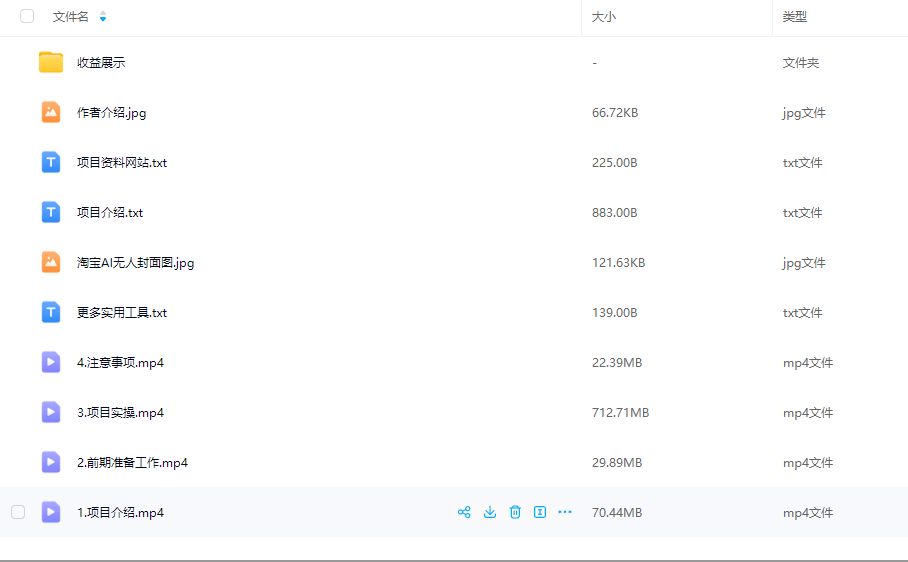Rename the 1.项目介绍.mp4 file
The width and height of the screenshot is (908, 562).
(x=540, y=512)
